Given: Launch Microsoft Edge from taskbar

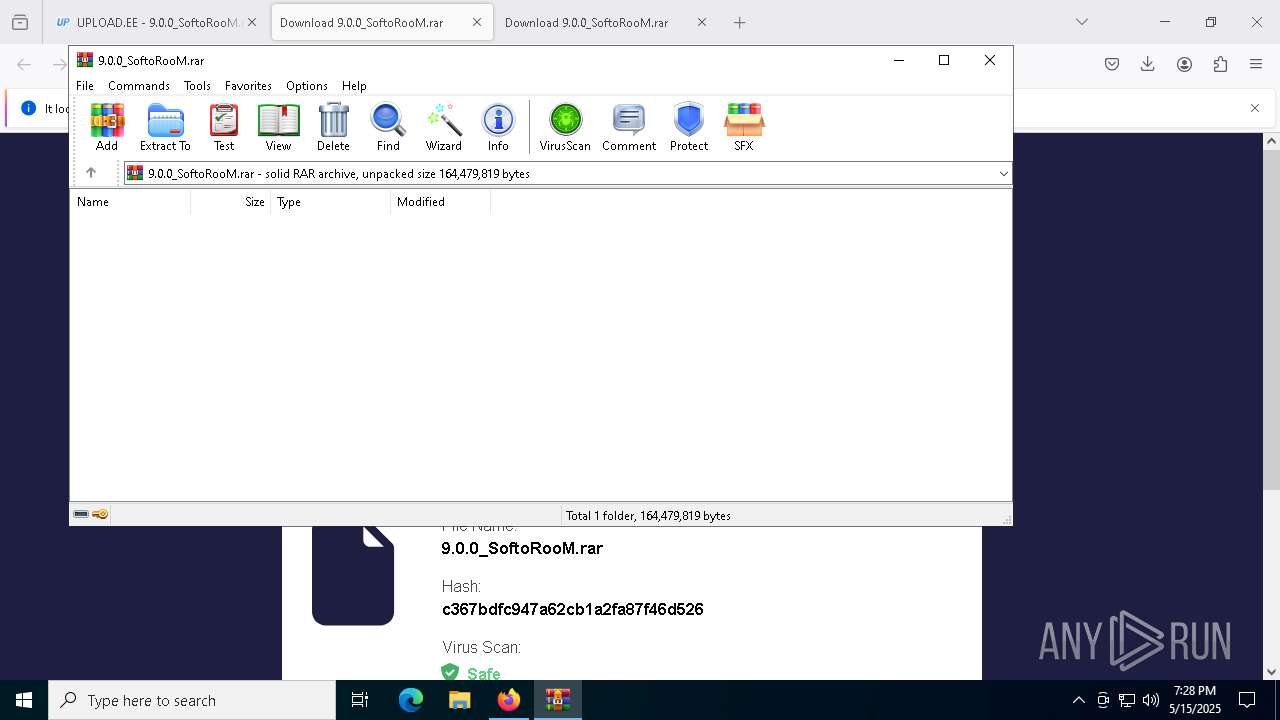Looking at the screenshot, I should (x=411, y=700).
